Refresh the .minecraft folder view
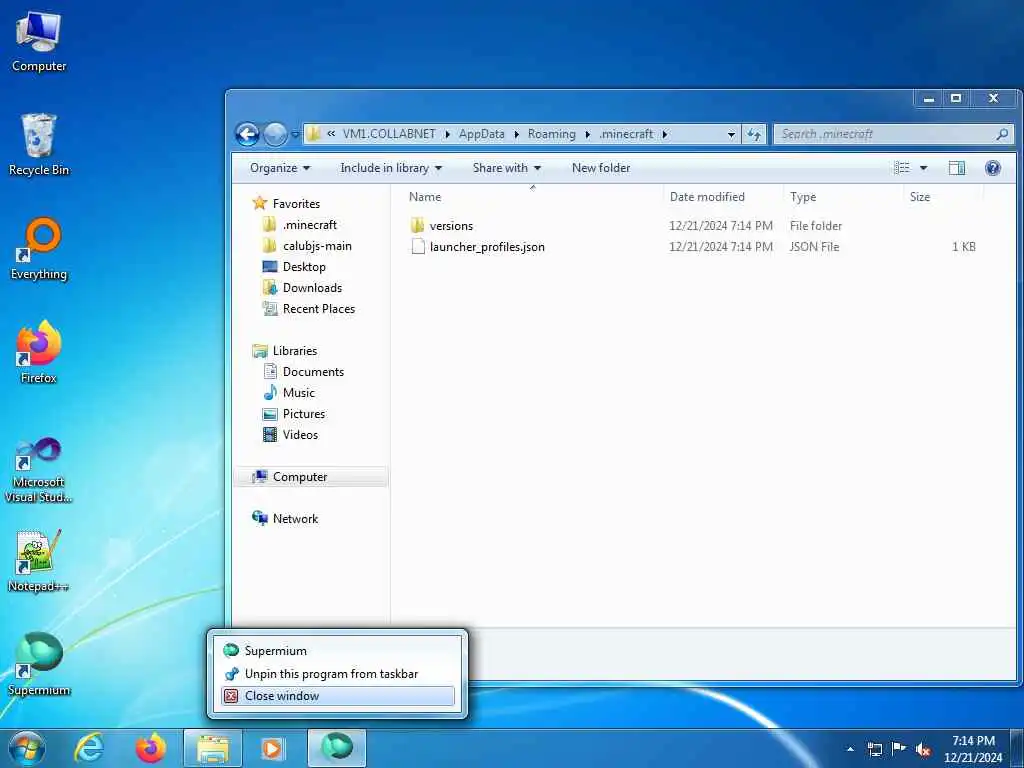 (754, 135)
